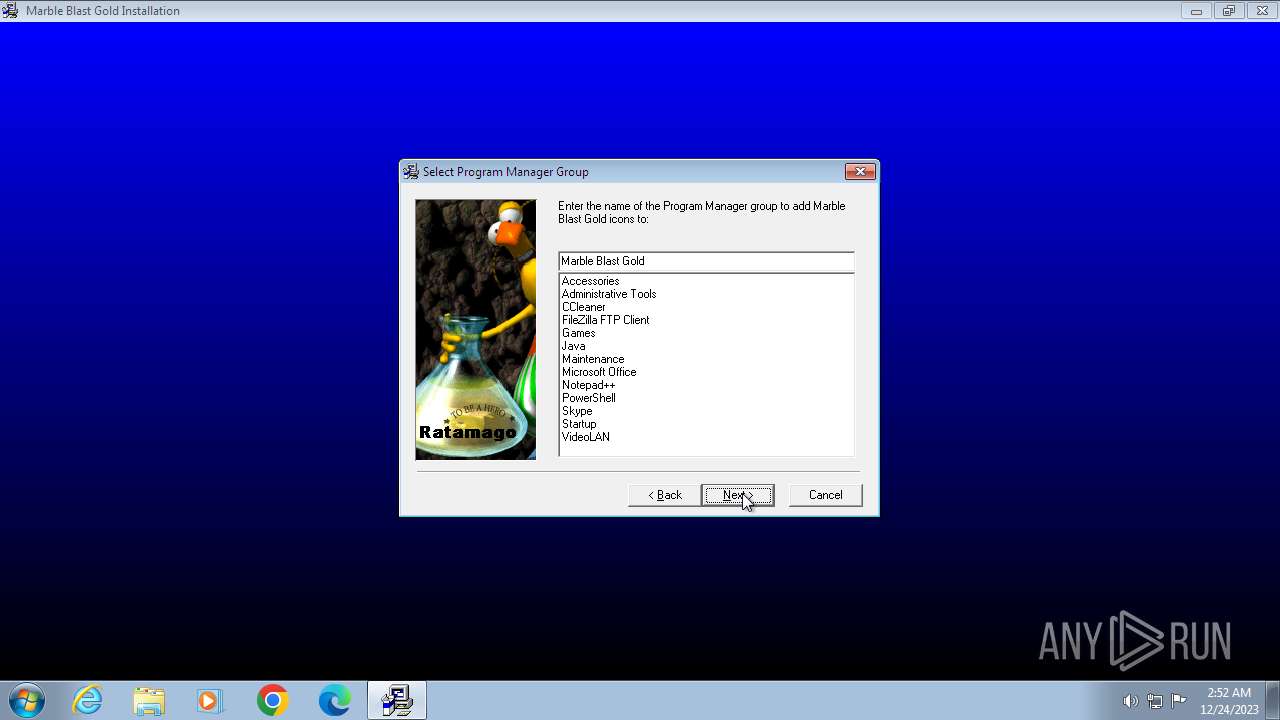Image resolution: width=1280 pixels, height=720 pixels.
Task: Launch Internet Explorer from taskbar
Action: [x=88, y=701]
